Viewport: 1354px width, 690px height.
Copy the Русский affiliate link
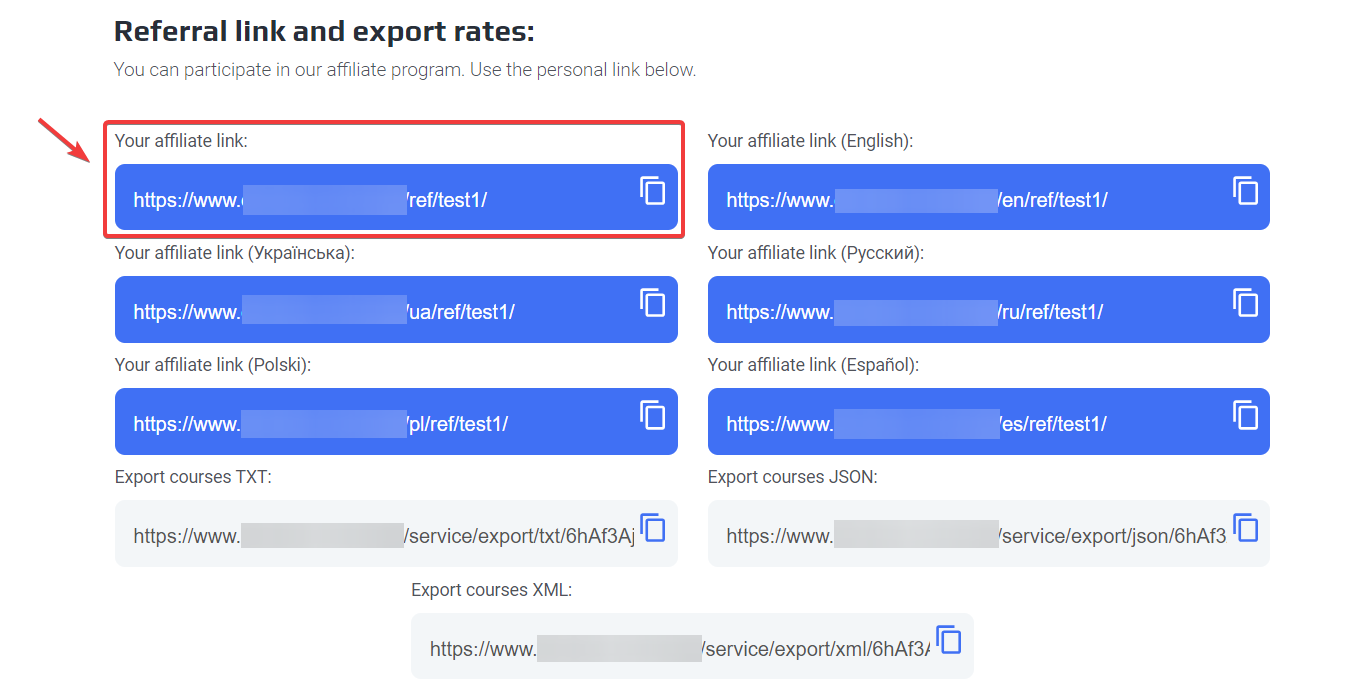[x=1245, y=302]
